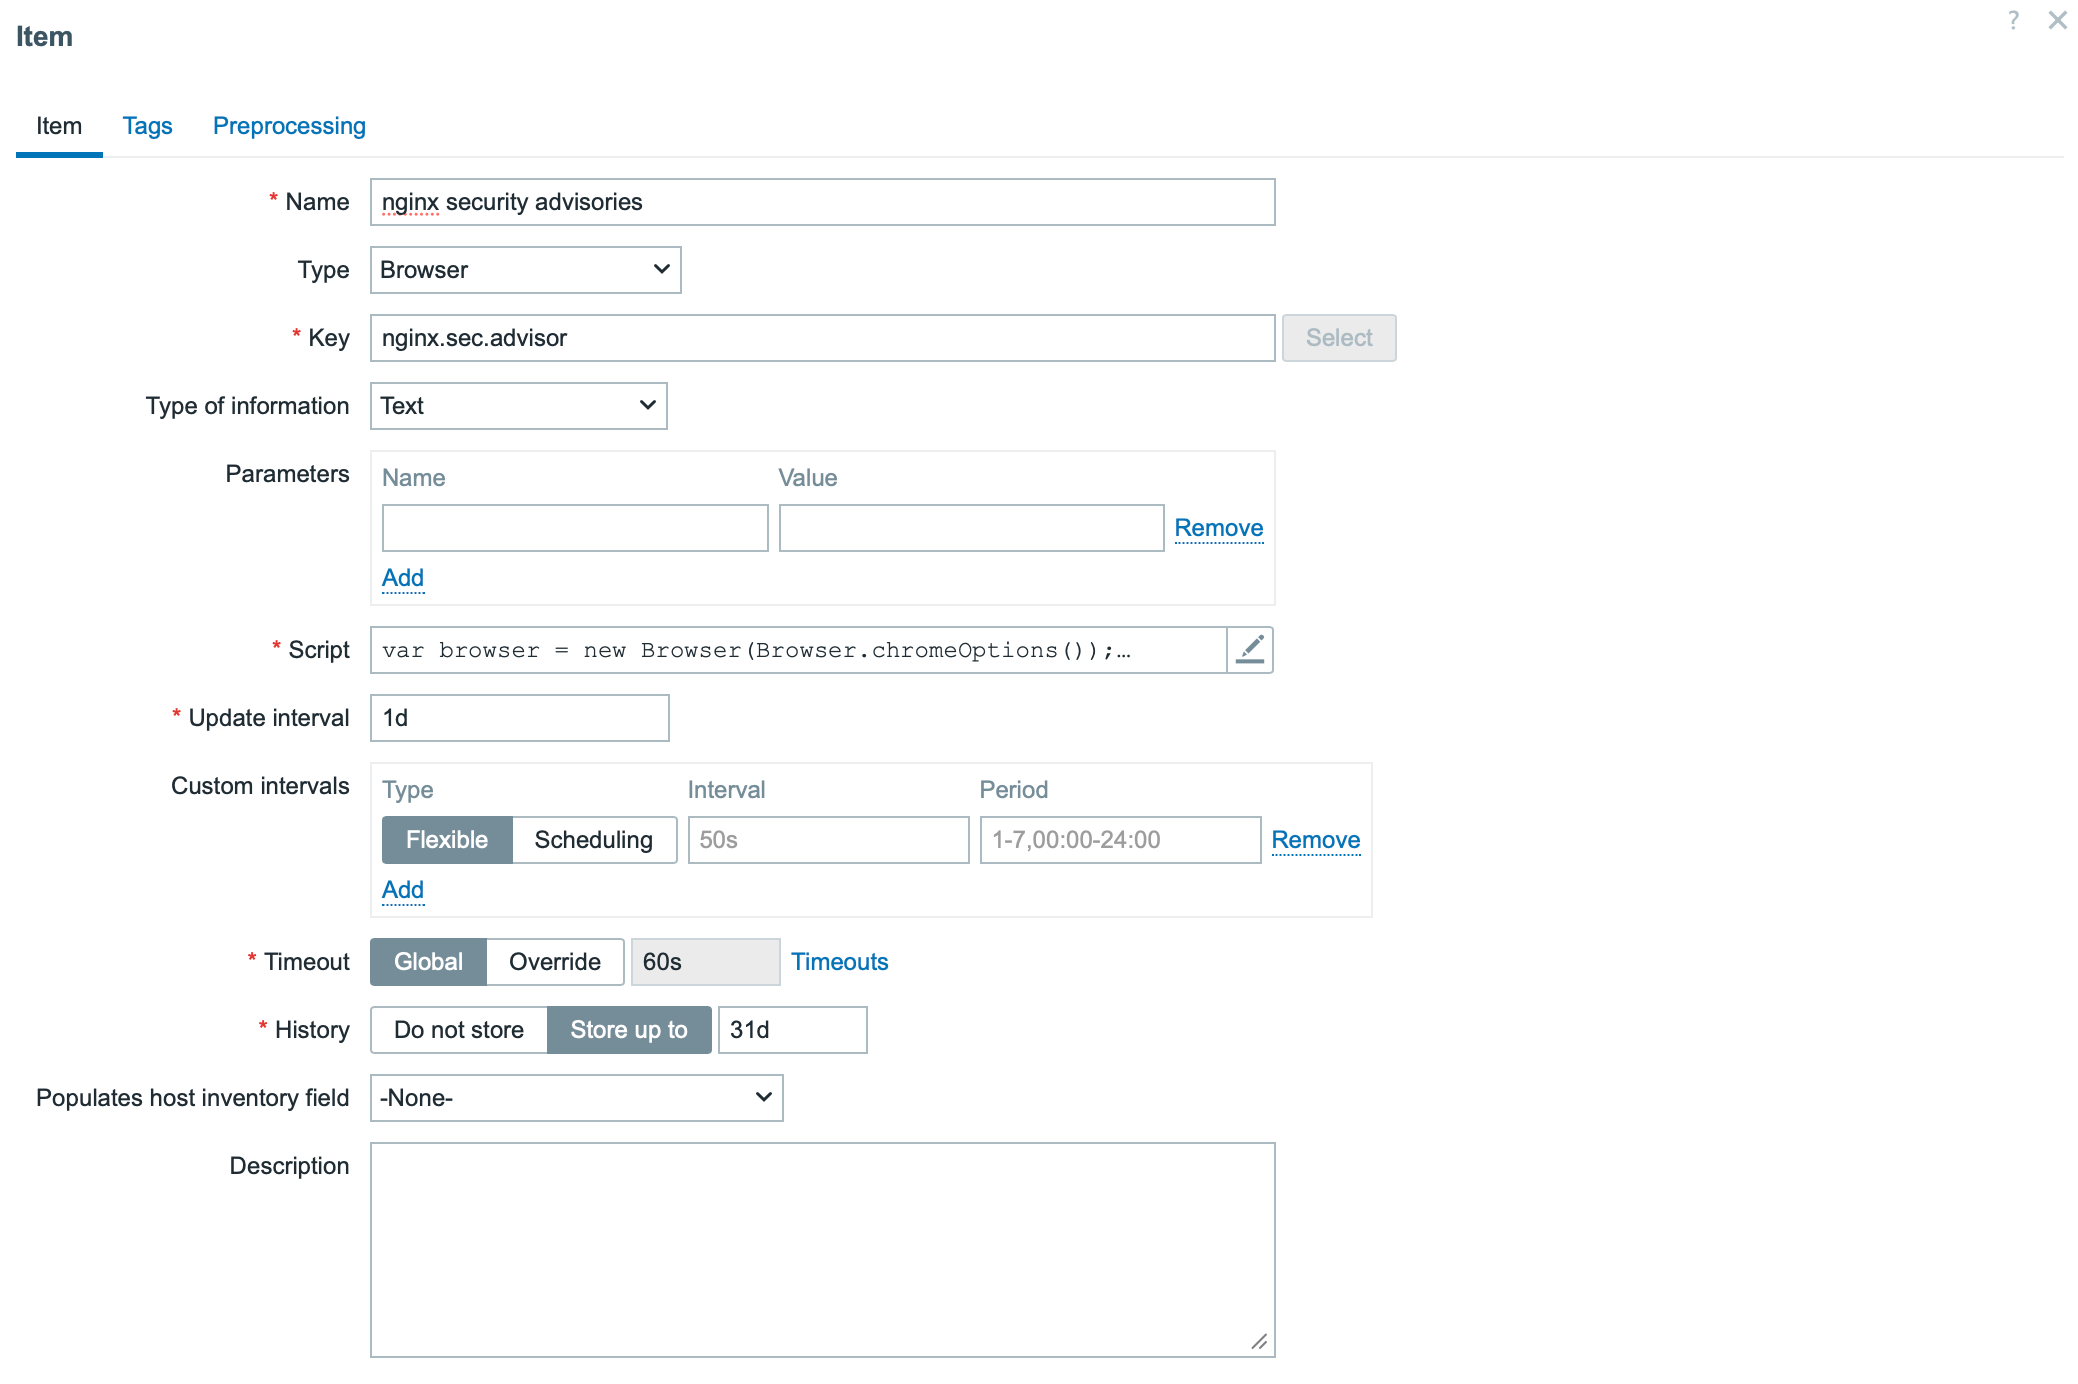Choose Do not store history
This screenshot has width=2078, height=1384.
tap(458, 1030)
